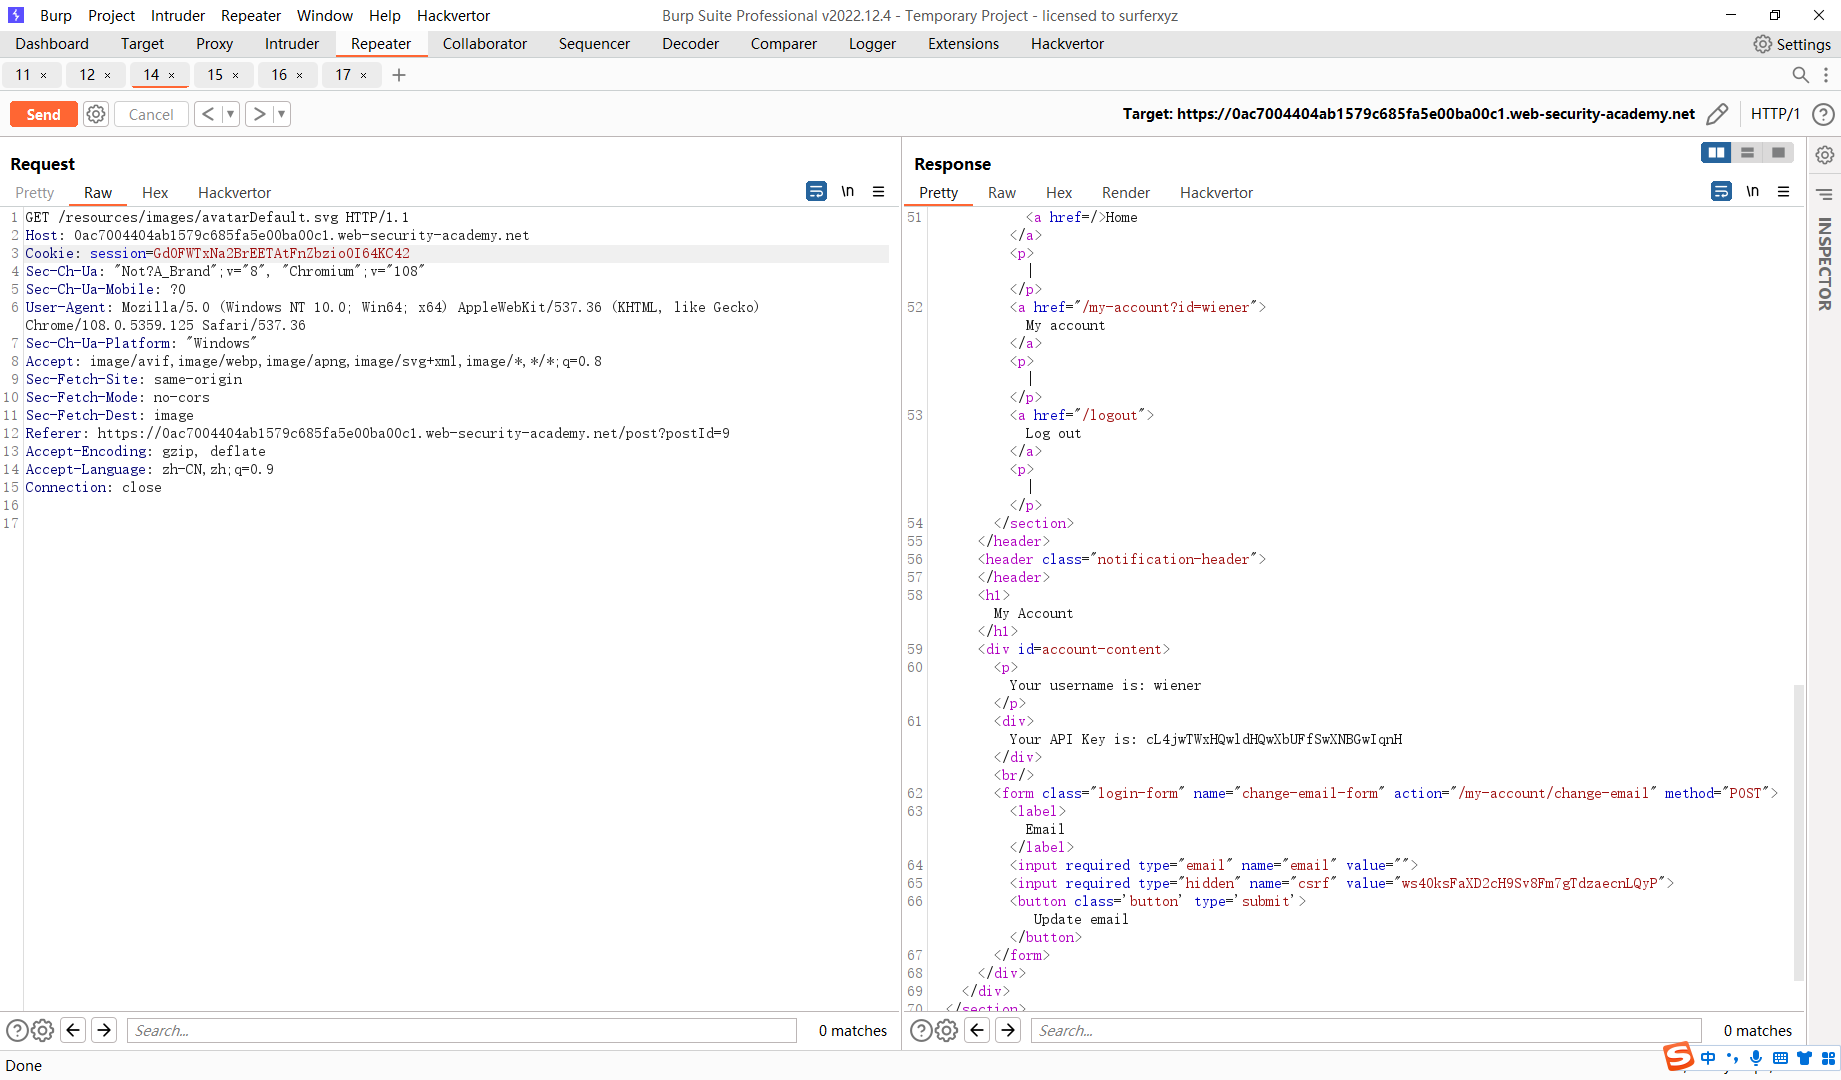Image resolution: width=1841 pixels, height=1080 pixels.
Task: Switch response view to Raw
Action: click(x=1002, y=193)
